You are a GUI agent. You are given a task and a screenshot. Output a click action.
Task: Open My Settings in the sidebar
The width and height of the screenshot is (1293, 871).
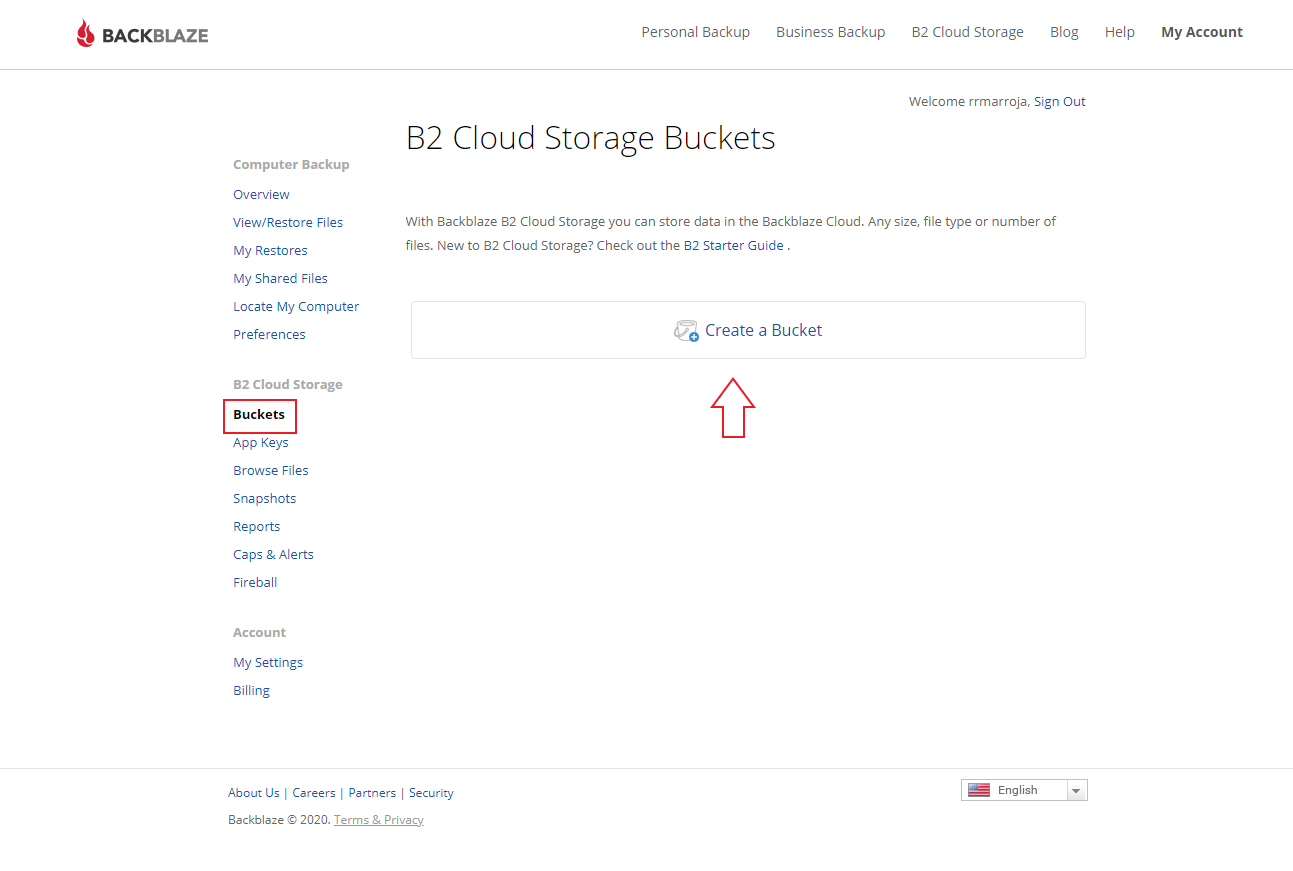(x=268, y=662)
